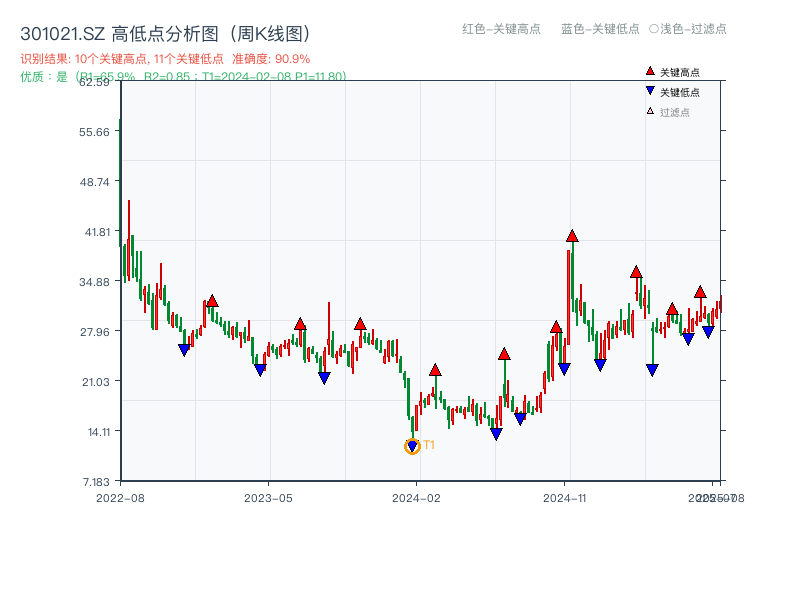Click the x-axis date 2023-05
Screen dimensions: 800x600
[x=268, y=498]
